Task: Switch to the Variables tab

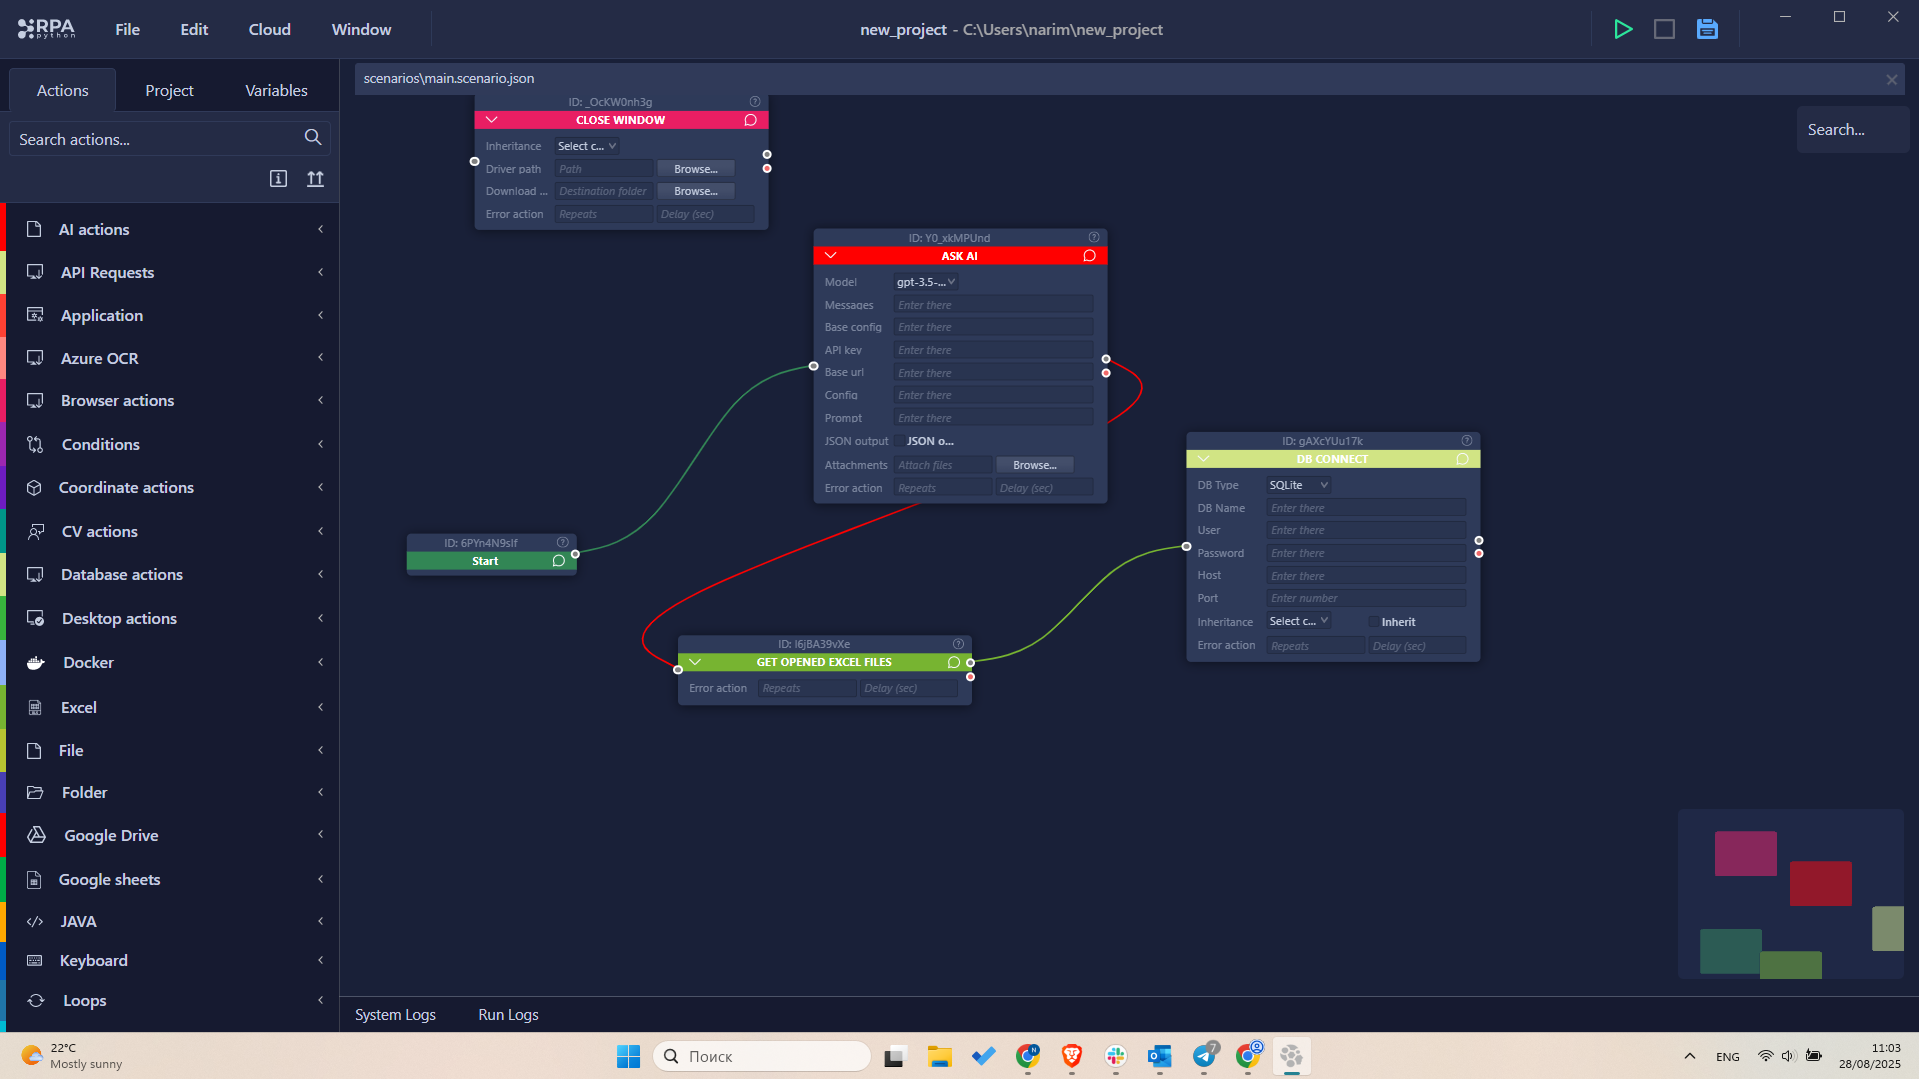Action: point(276,90)
